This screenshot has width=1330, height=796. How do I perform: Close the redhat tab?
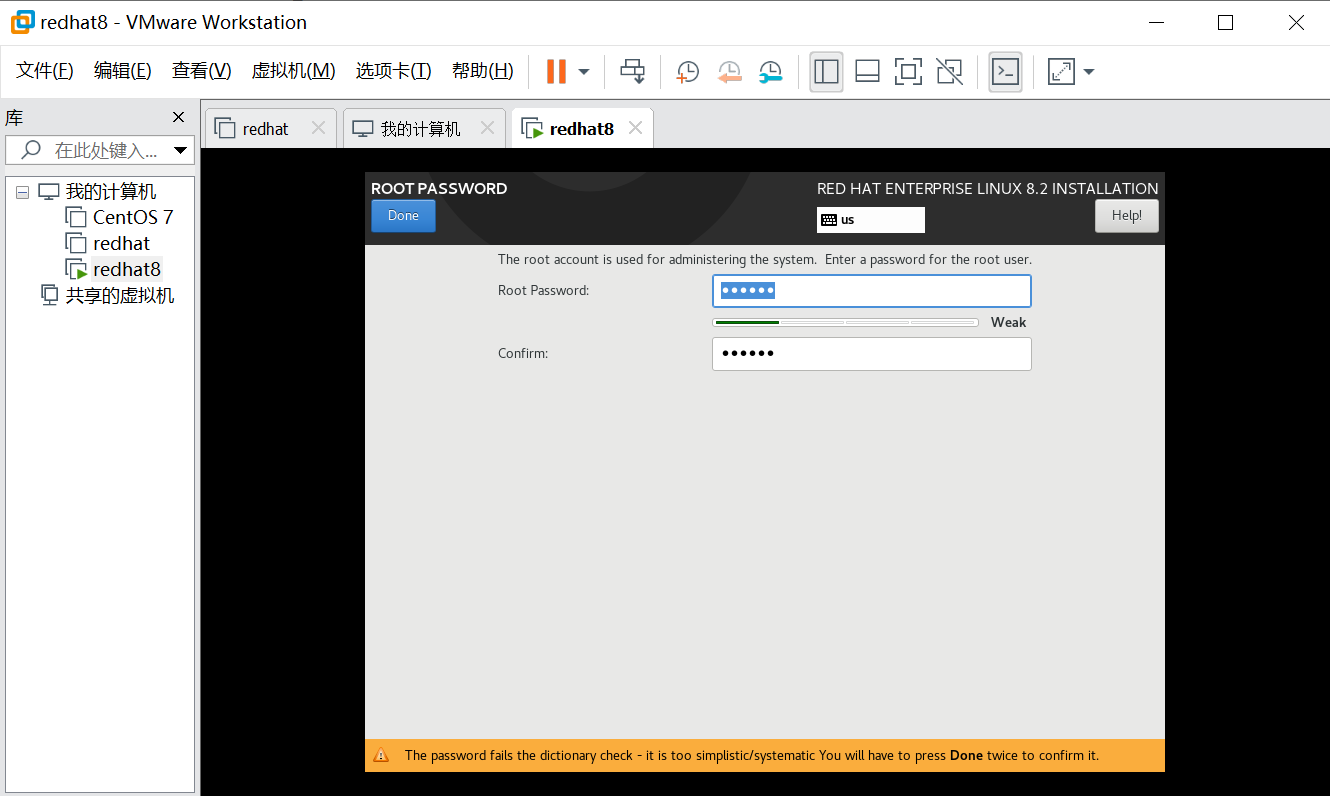pyautogui.click(x=319, y=128)
